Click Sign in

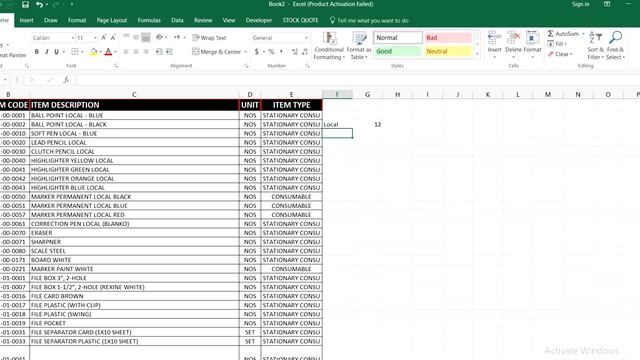[580, 4]
